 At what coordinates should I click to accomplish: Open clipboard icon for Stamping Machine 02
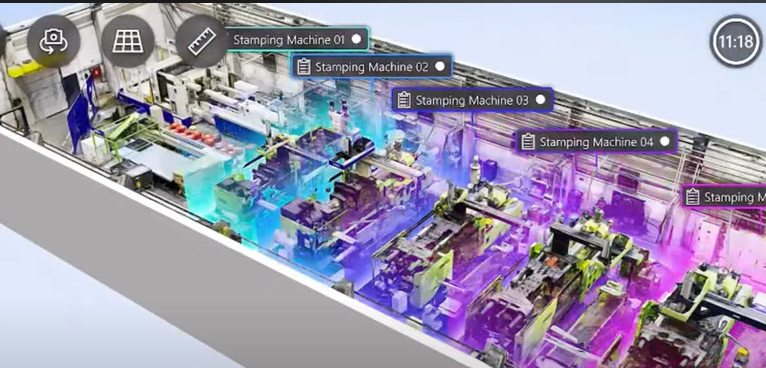point(304,66)
